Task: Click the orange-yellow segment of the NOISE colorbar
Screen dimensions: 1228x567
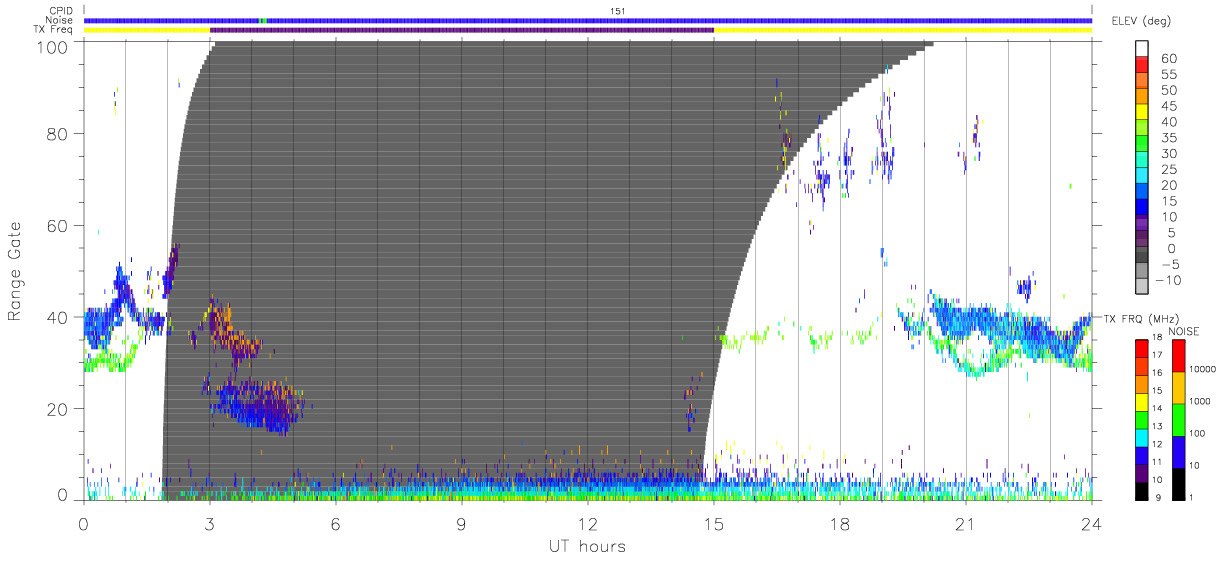Action: (x=1179, y=388)
